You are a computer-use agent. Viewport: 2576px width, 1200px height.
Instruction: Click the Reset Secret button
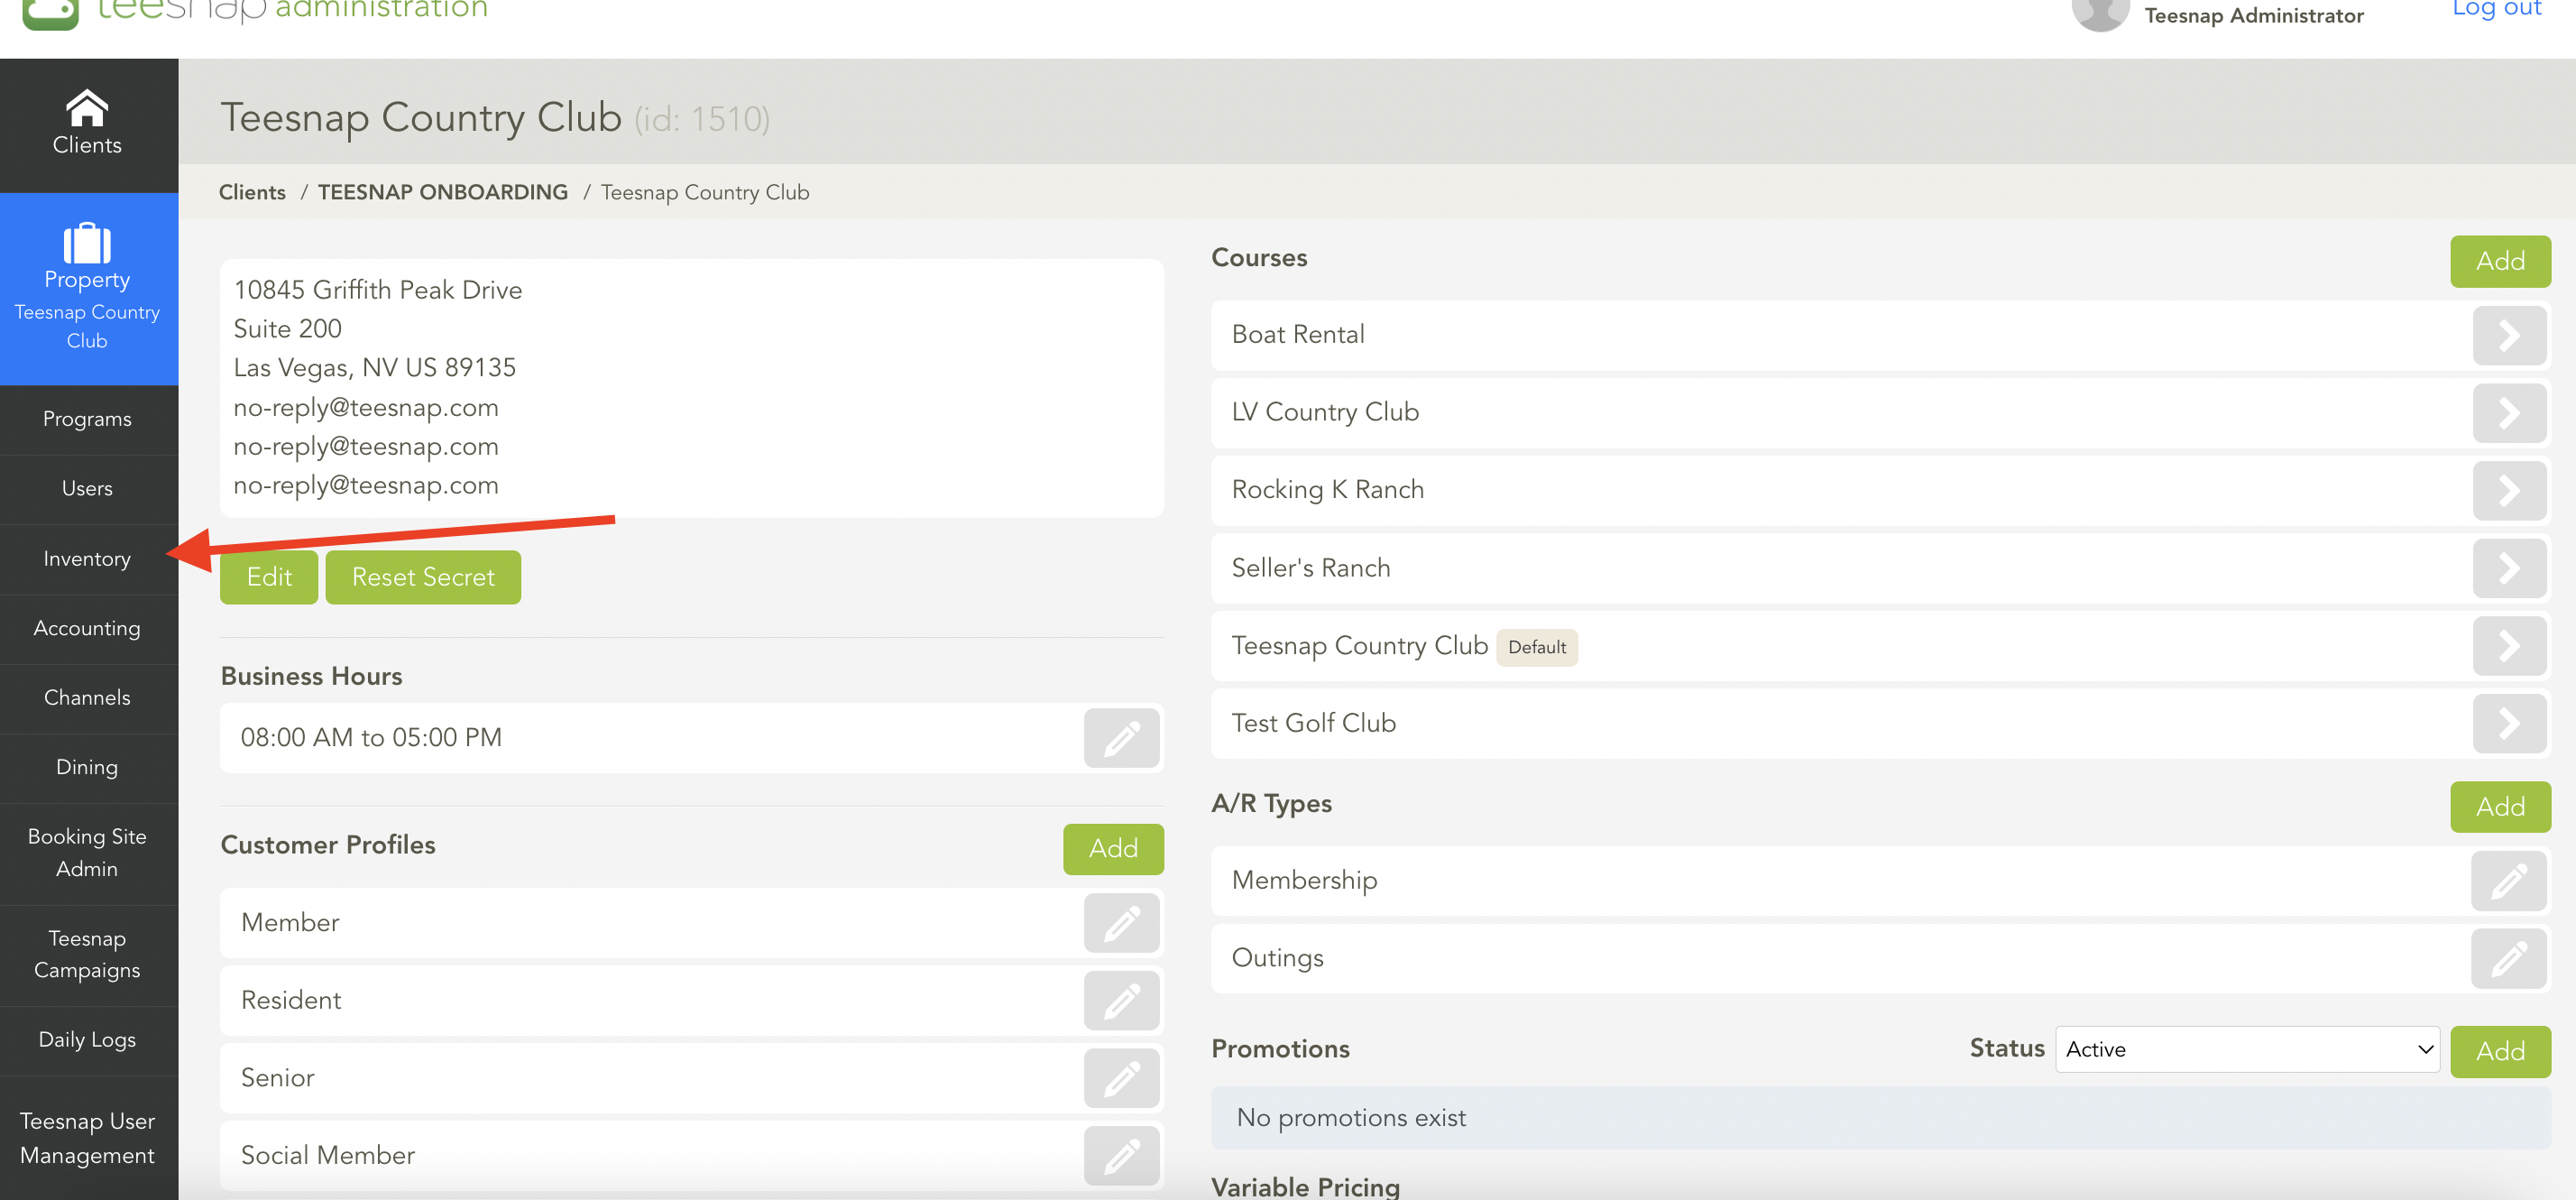click(423, 577)
